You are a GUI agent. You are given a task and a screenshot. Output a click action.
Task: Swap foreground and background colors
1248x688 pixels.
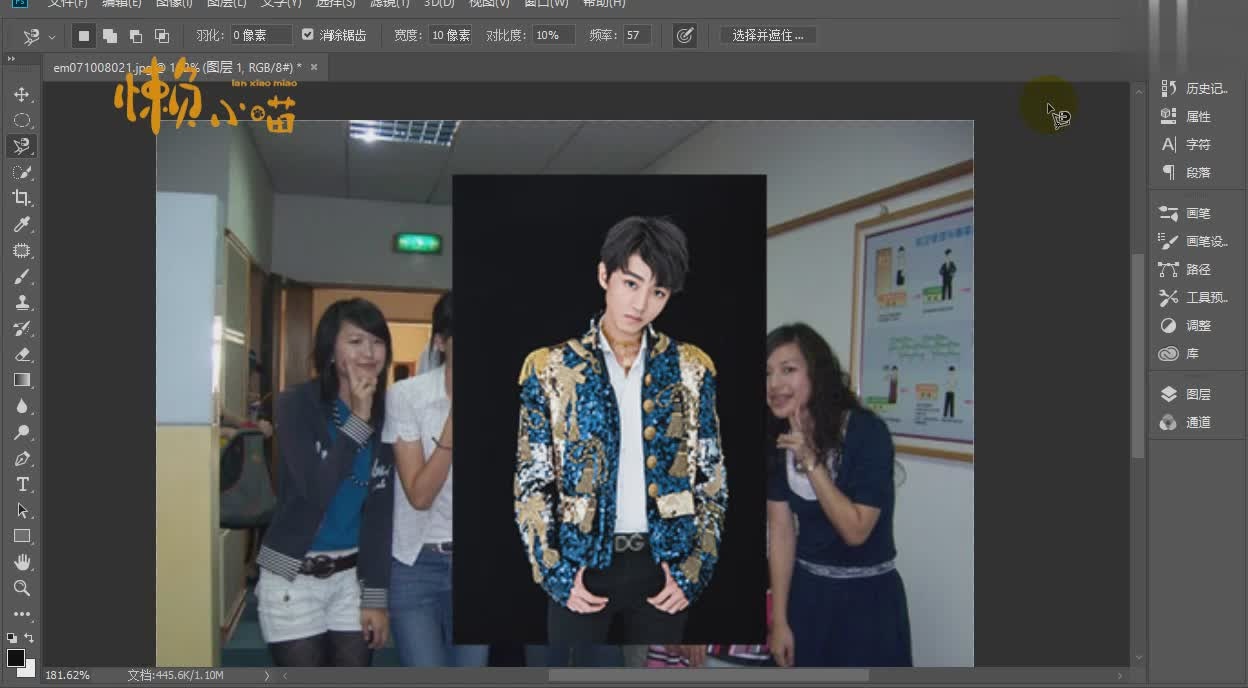29,637
